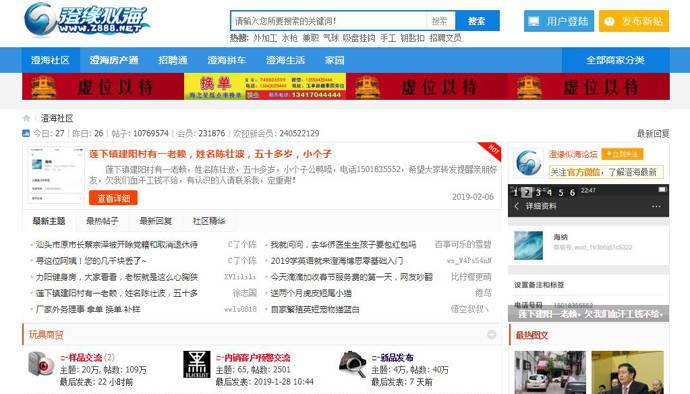
Task: Click the 换单 yellow banner advertisement
Action: (x=265, y=86)
